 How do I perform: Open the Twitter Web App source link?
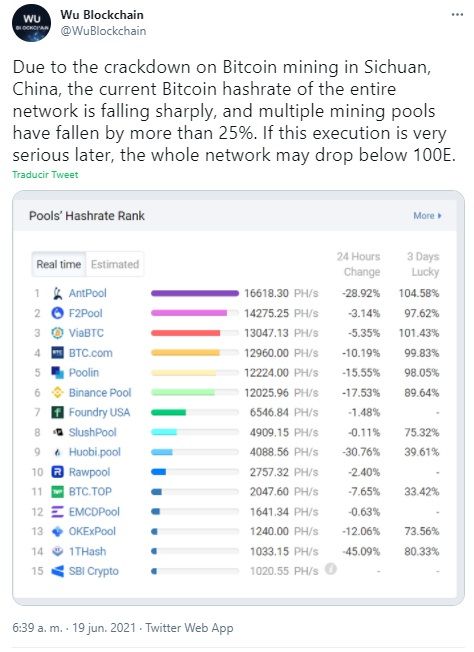point(189,627)
